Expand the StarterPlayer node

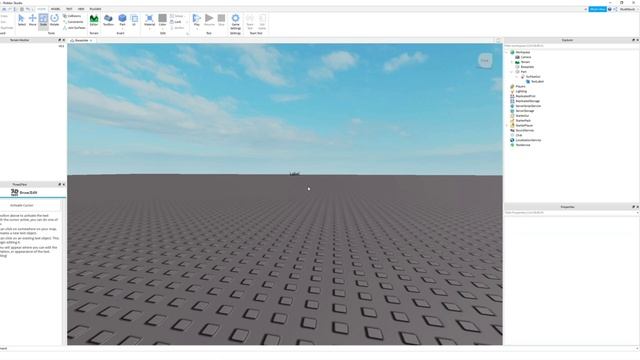[x=507, y=126]
